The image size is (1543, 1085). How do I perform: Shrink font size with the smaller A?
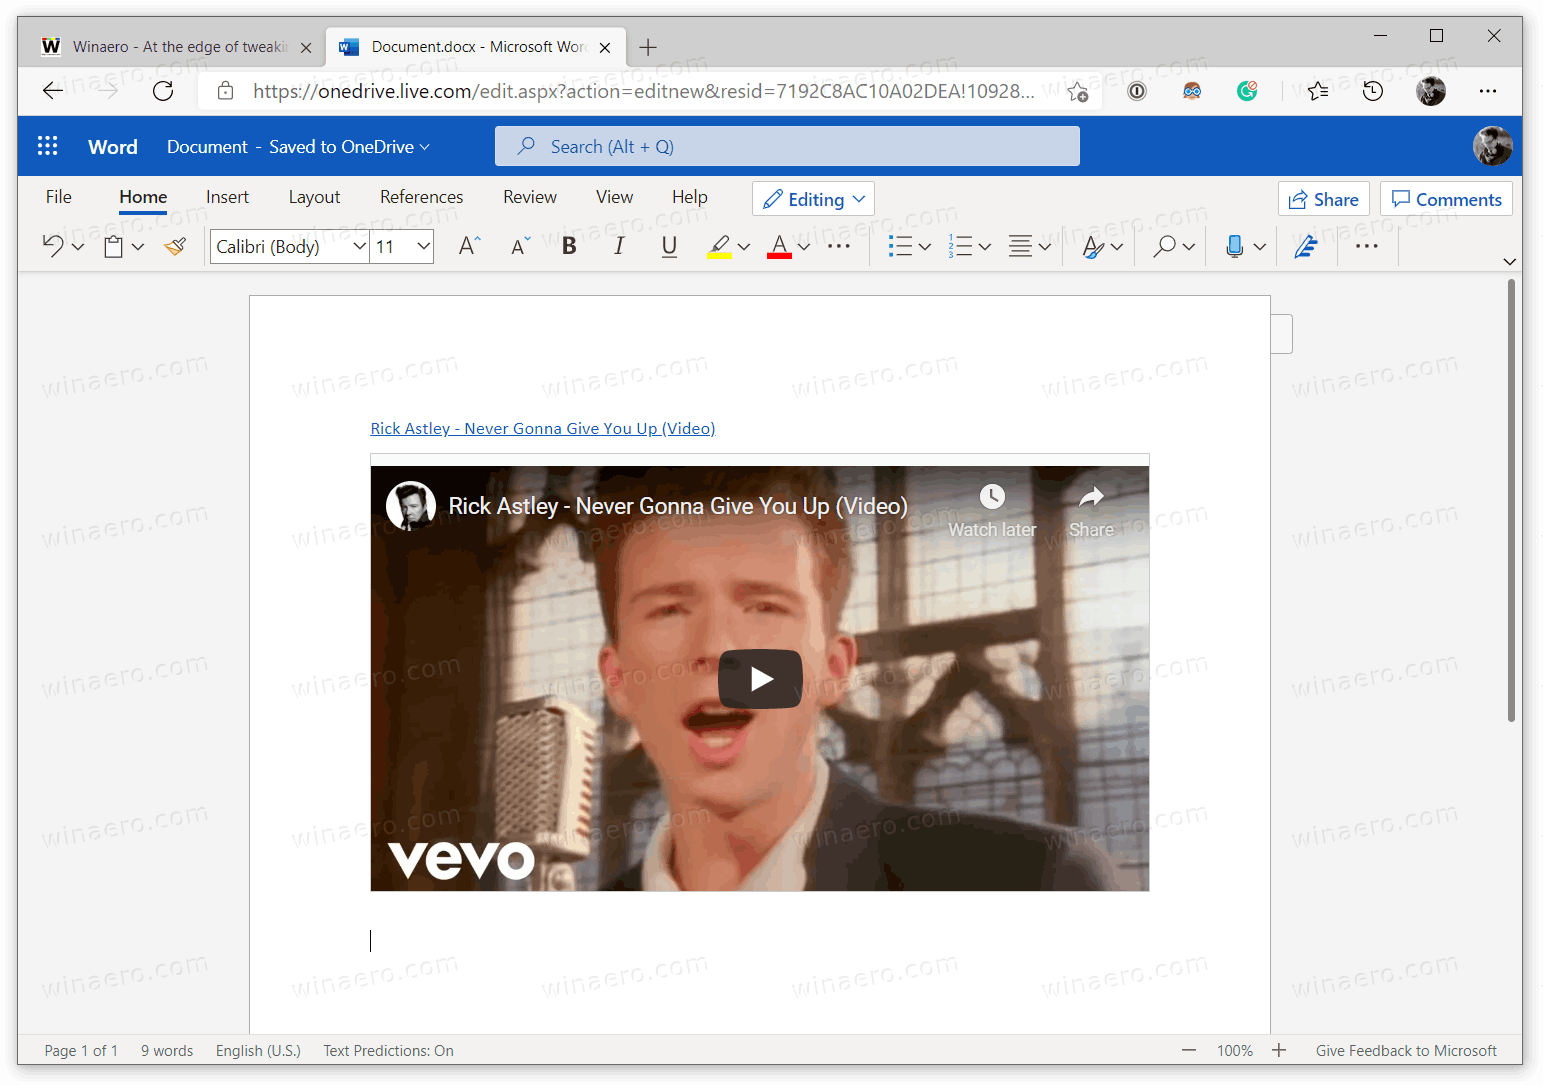tap(520, 246)
